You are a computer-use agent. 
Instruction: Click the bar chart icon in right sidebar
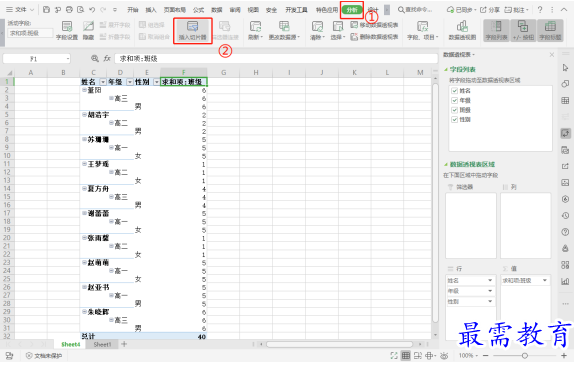coord(565,282)
